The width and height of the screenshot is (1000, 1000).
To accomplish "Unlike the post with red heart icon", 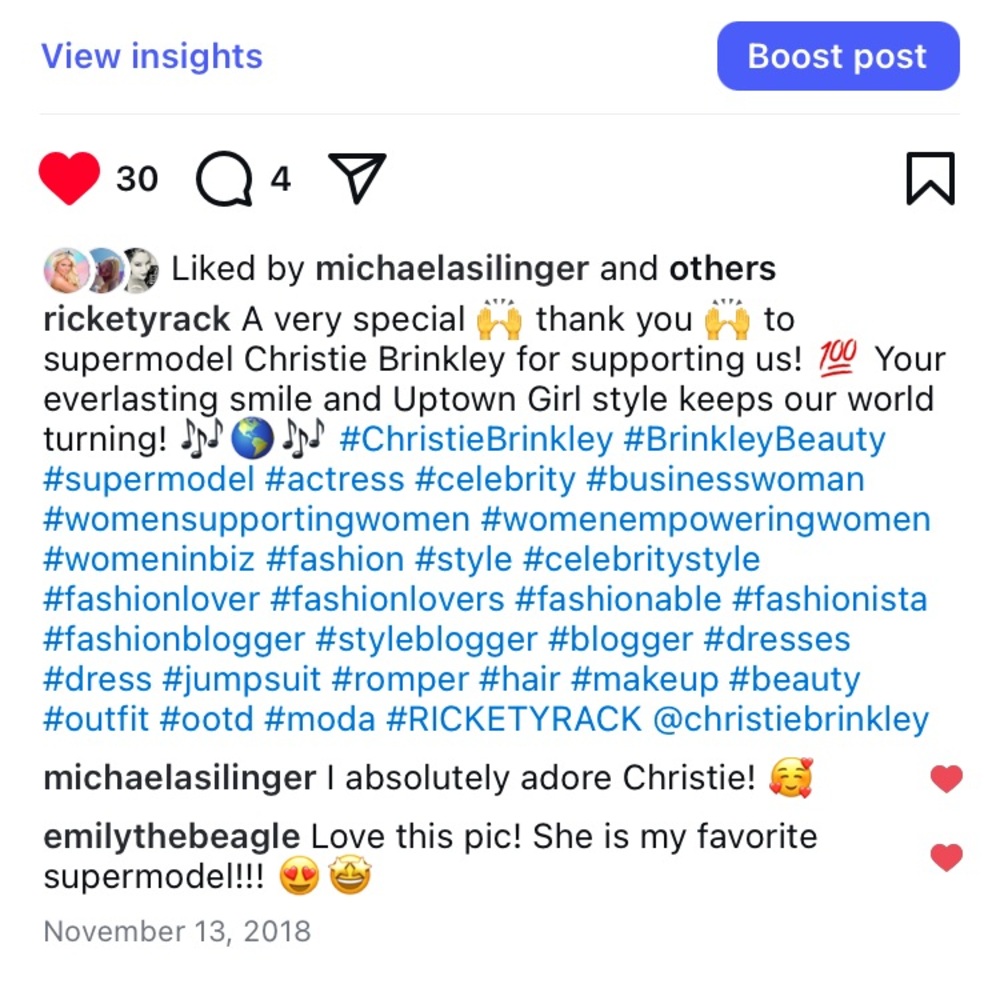I will [69, 179].
